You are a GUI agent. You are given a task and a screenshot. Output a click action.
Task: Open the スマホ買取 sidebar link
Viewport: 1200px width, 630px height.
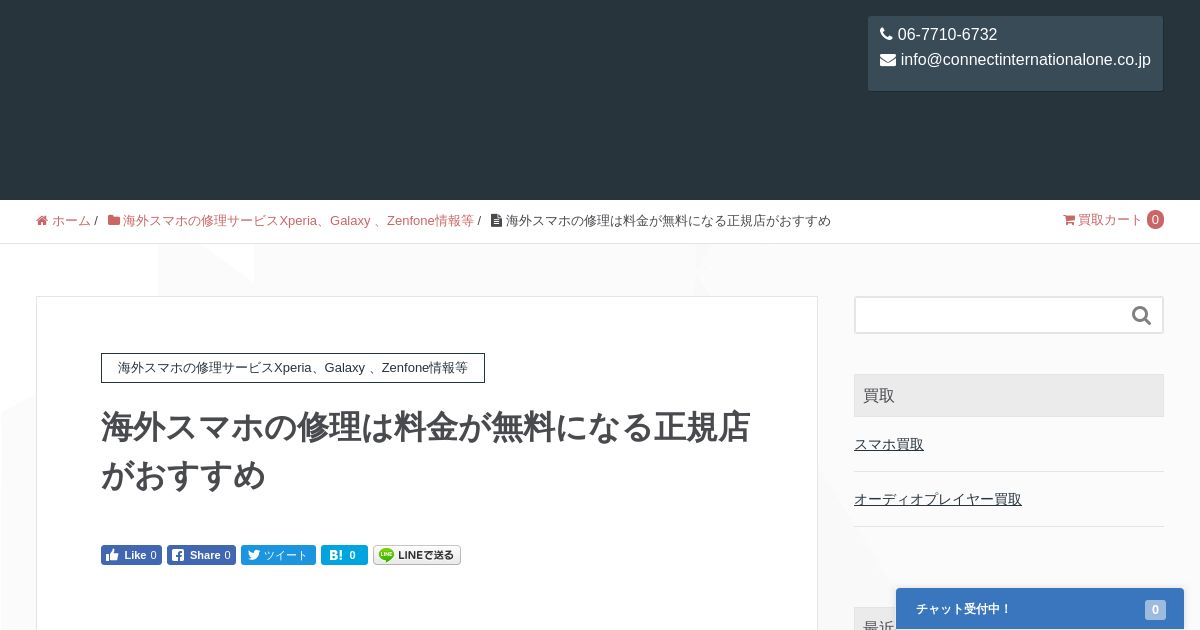click(x=889, y=445)
